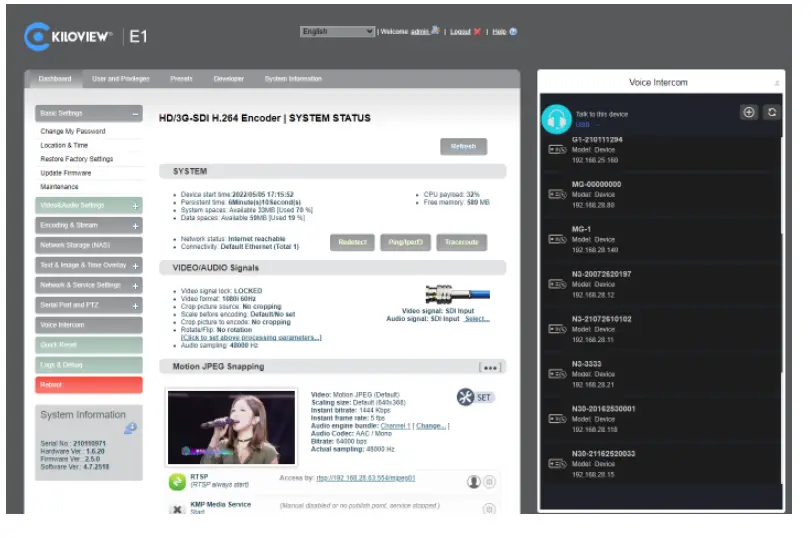Click device icon beside G1-210111294
Viewport: 811px width, 538px height.
[x=557, y=150]
